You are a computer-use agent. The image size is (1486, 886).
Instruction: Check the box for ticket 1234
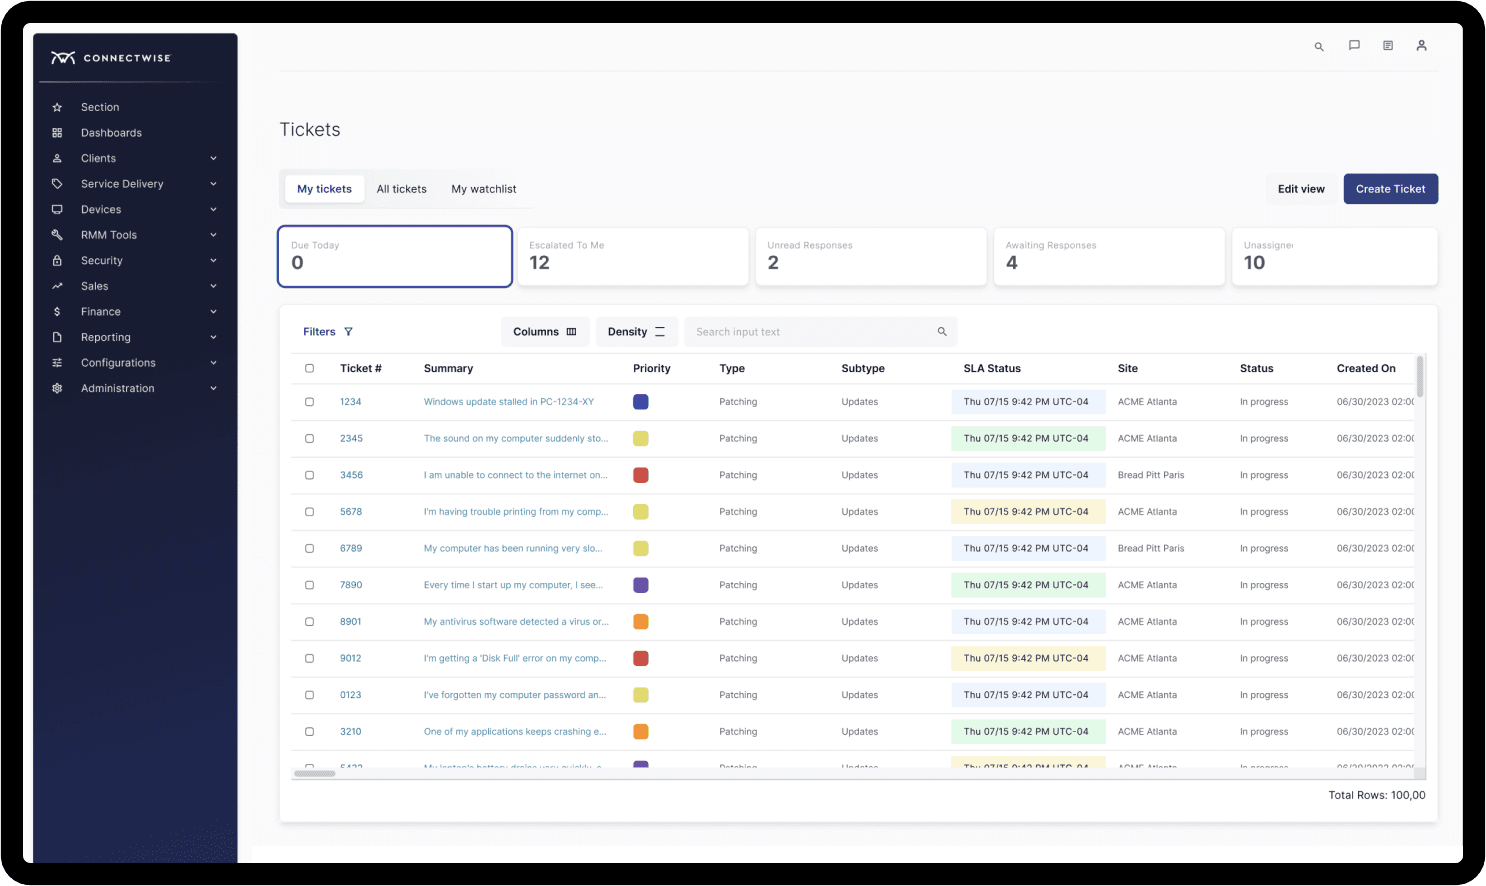point(309,402)
